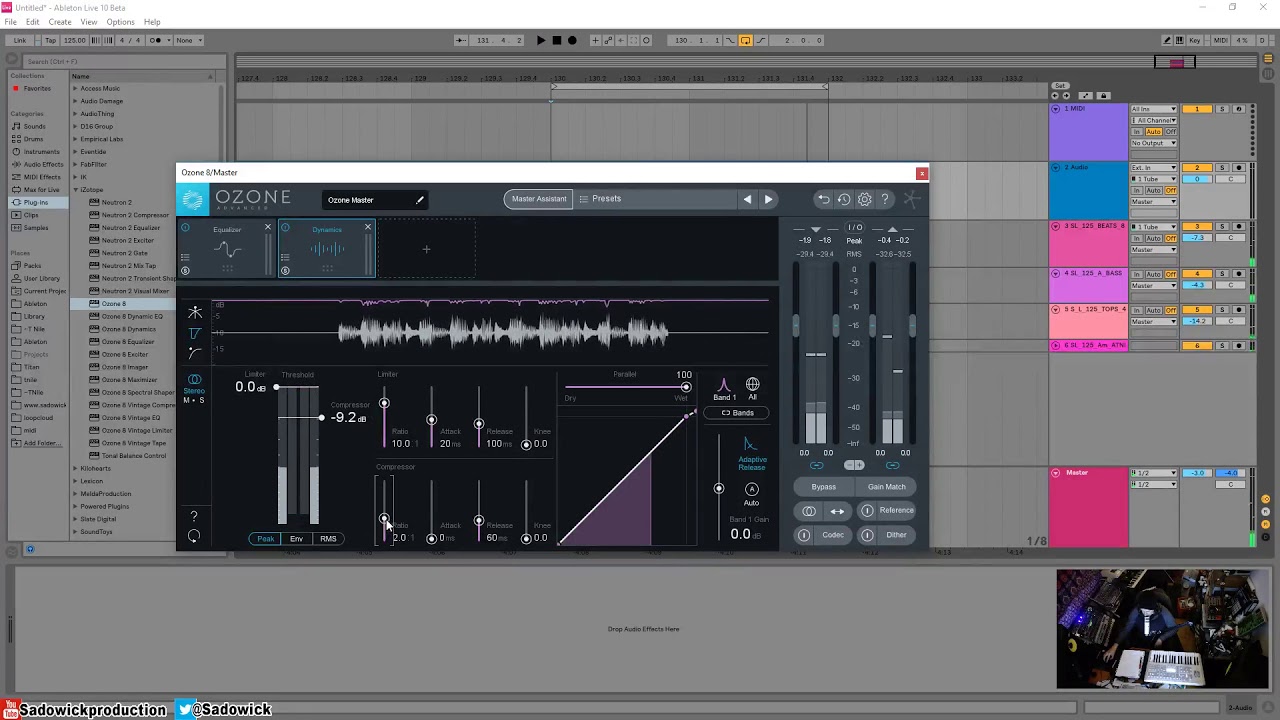Select Peak detection mode
The height and width of the screenshot is (720, 1280).
coord(265,539)
